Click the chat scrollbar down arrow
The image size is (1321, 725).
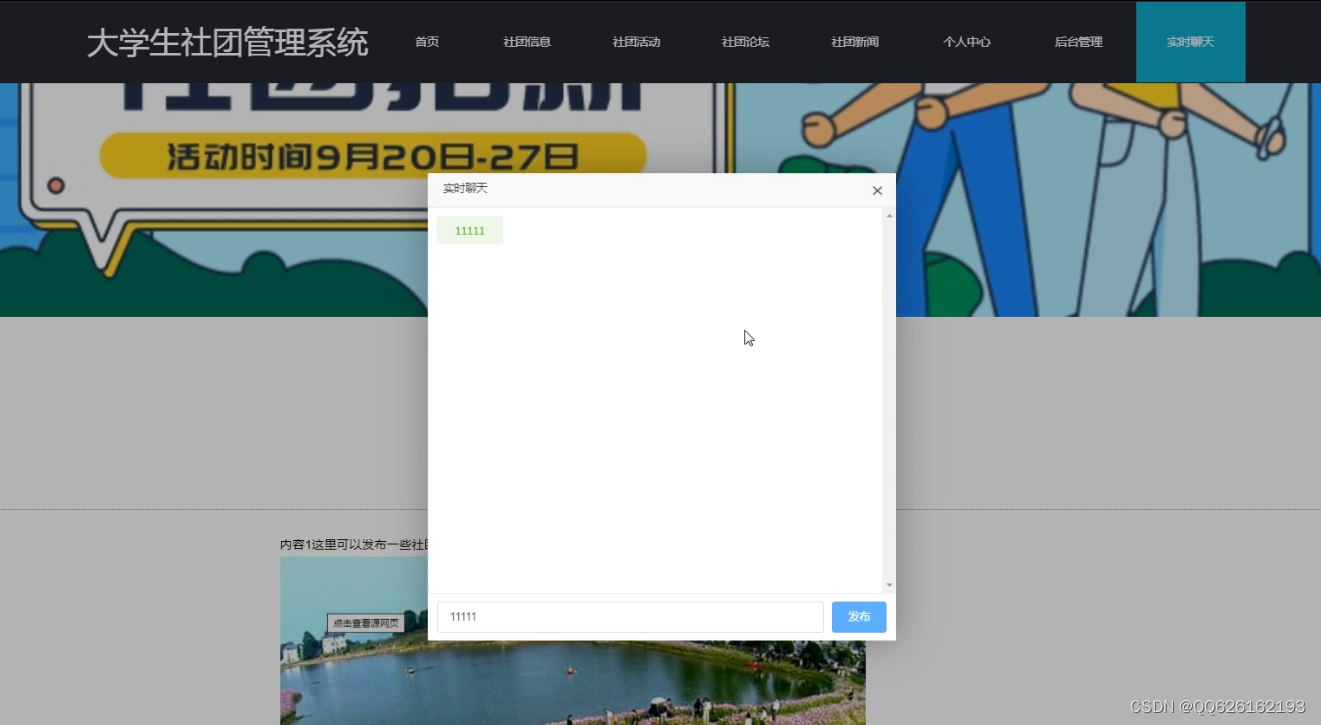coord(889,585)
